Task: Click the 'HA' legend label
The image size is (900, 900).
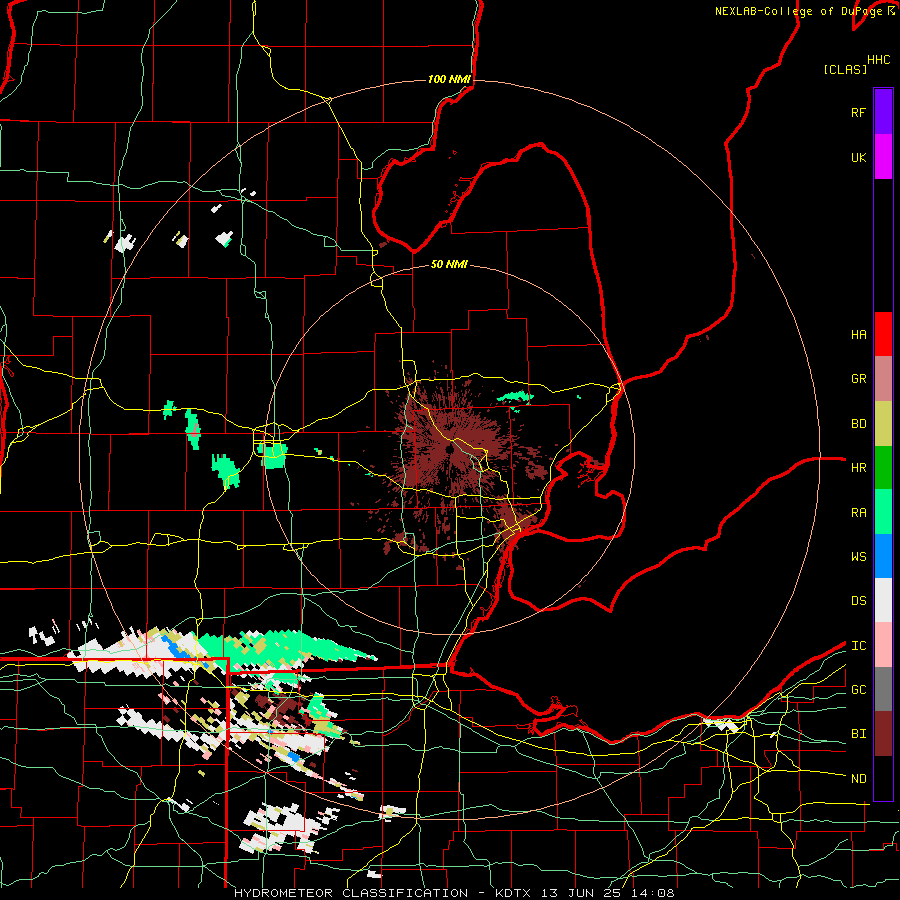Action: [x=858, y=335]
